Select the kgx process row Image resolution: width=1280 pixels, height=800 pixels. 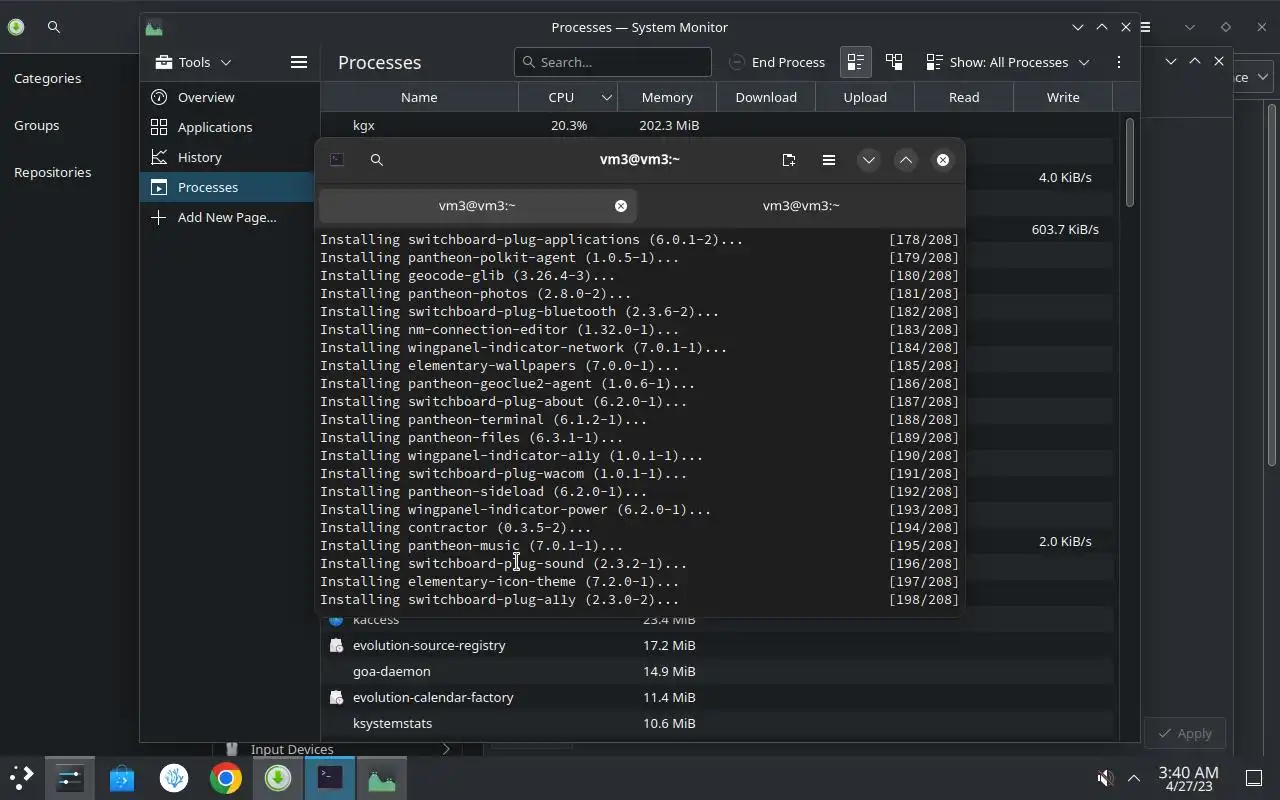click(x=716, y=125)
